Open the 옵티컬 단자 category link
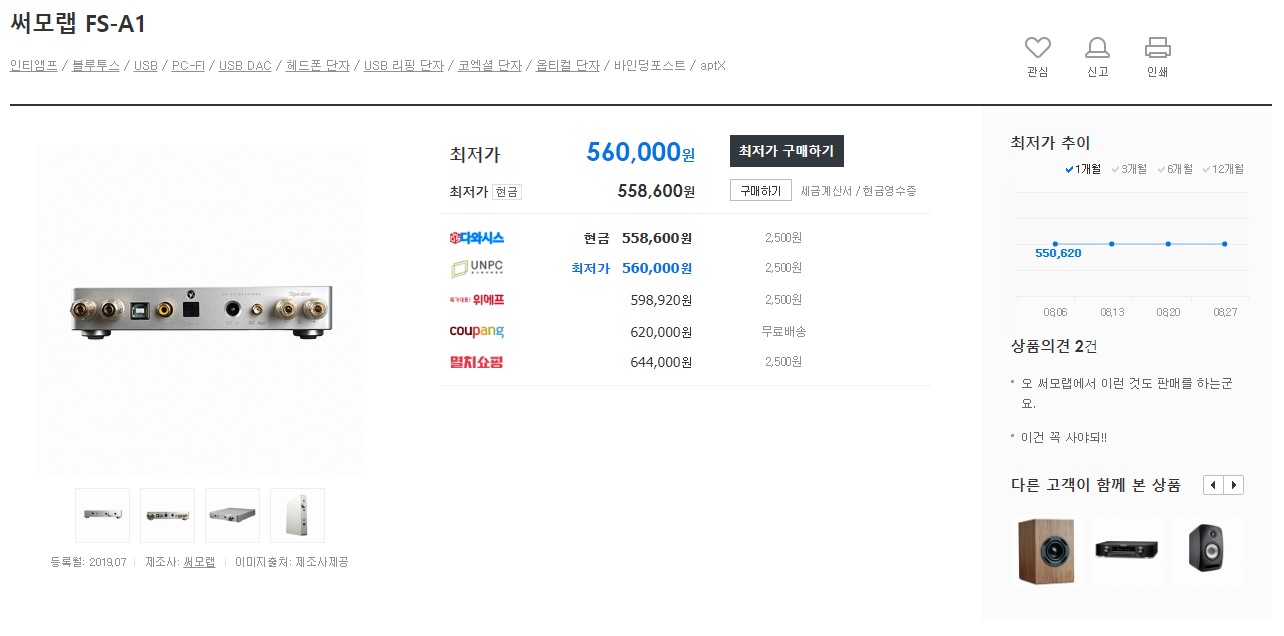The height and width of the screenshot is (636, 1284). tap(568, 66)
